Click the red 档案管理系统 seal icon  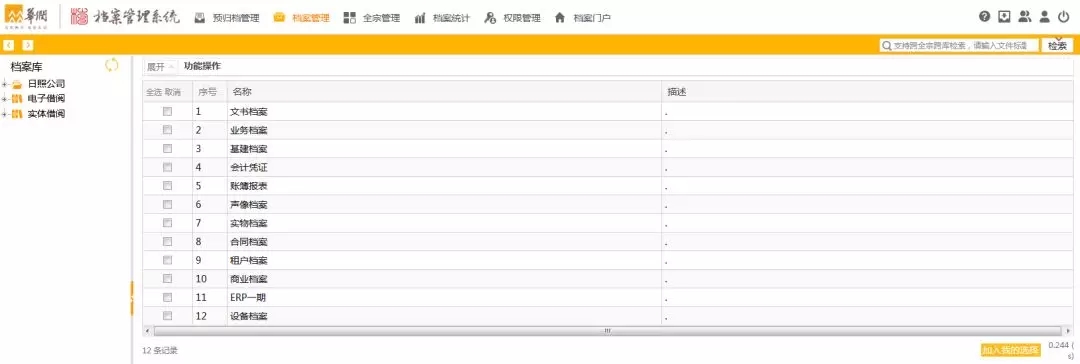click(79, 17)
